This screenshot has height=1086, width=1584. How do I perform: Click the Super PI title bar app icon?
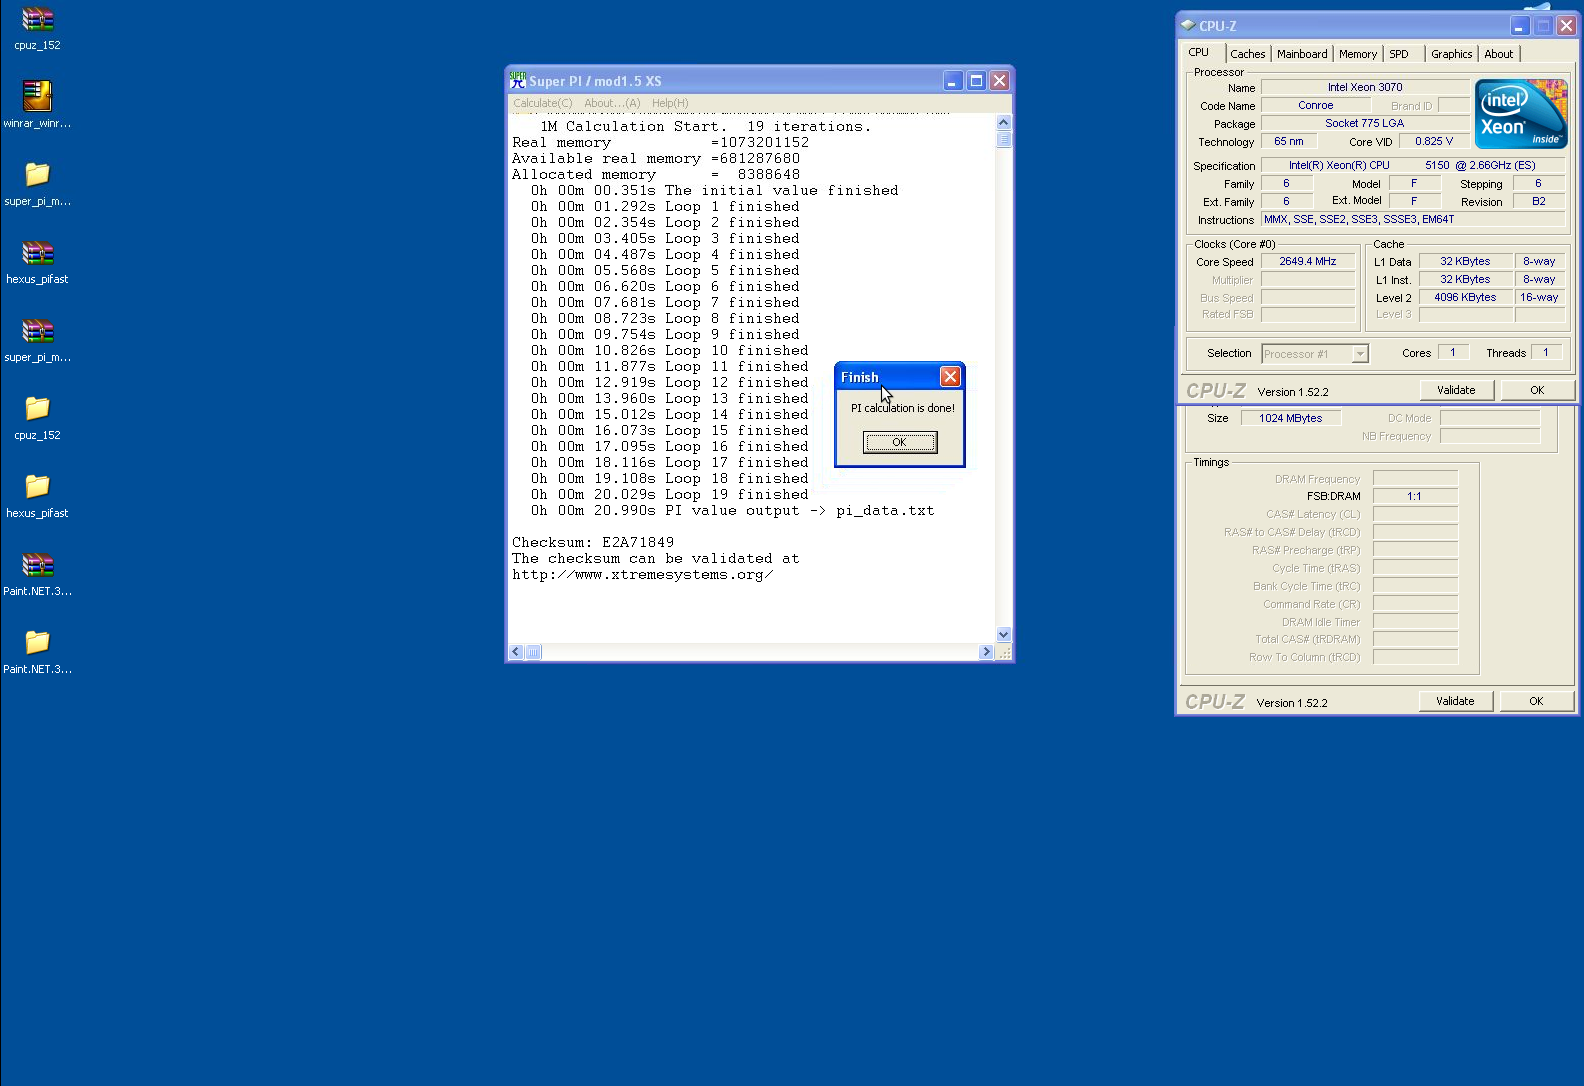517,80
